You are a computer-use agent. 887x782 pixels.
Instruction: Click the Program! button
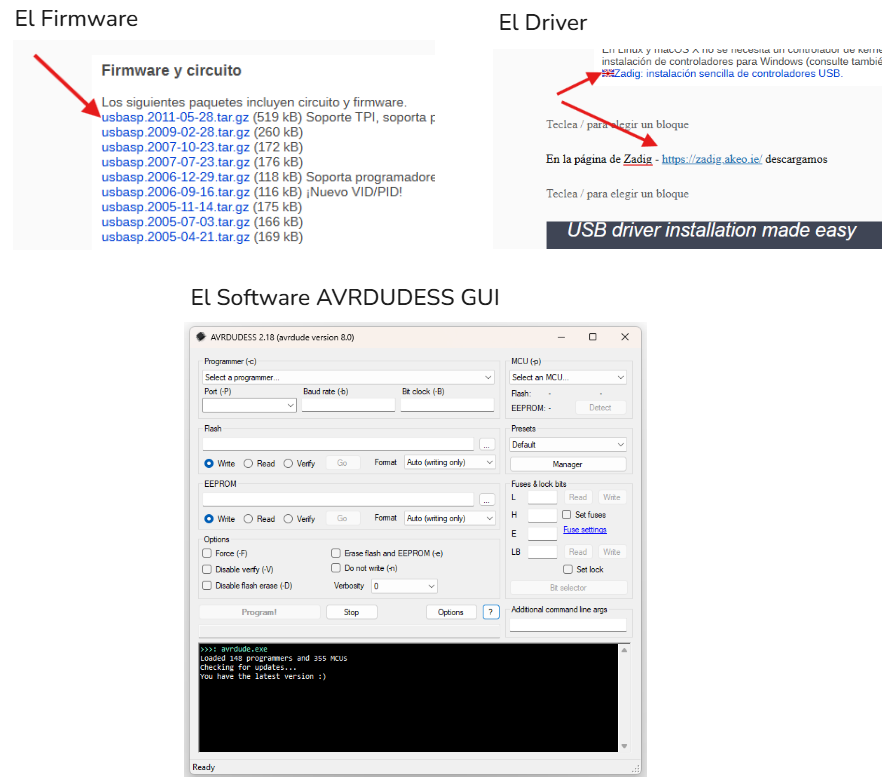(x=259, y=612)
